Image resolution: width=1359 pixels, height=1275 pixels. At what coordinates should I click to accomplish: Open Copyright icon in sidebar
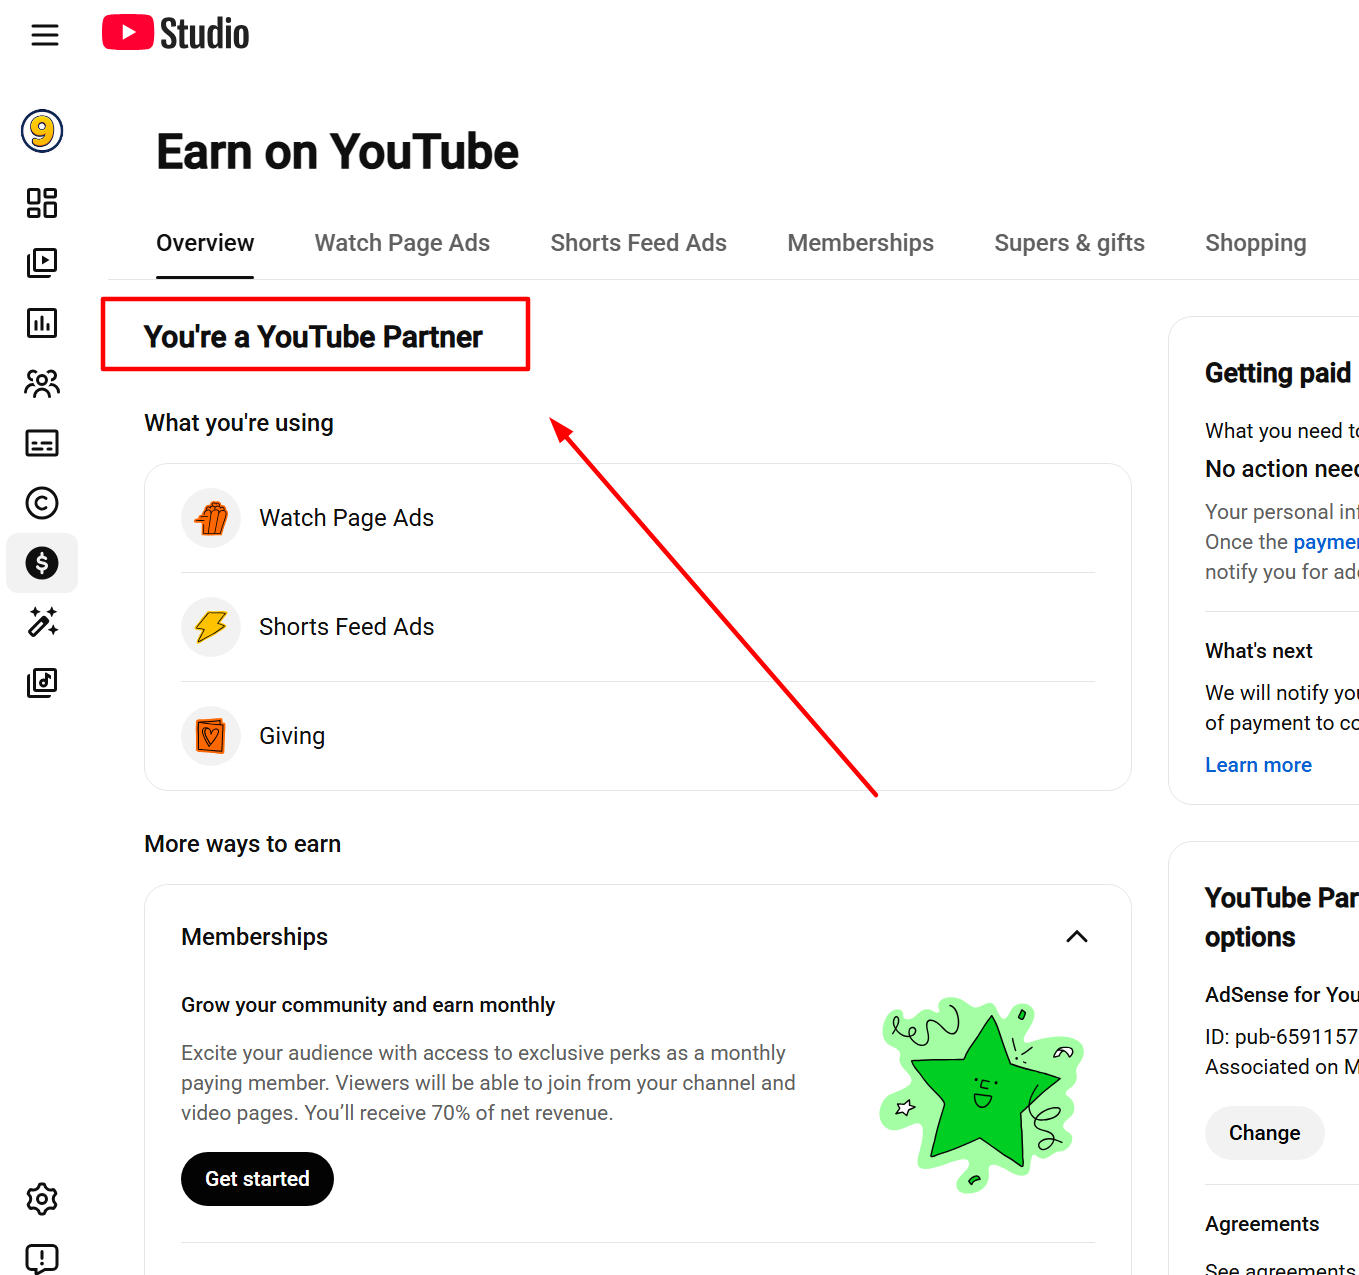tap(42, 503)
